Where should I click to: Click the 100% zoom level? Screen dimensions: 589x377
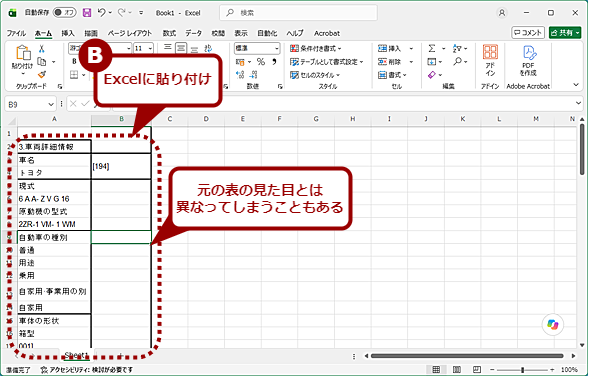[569, 370]
